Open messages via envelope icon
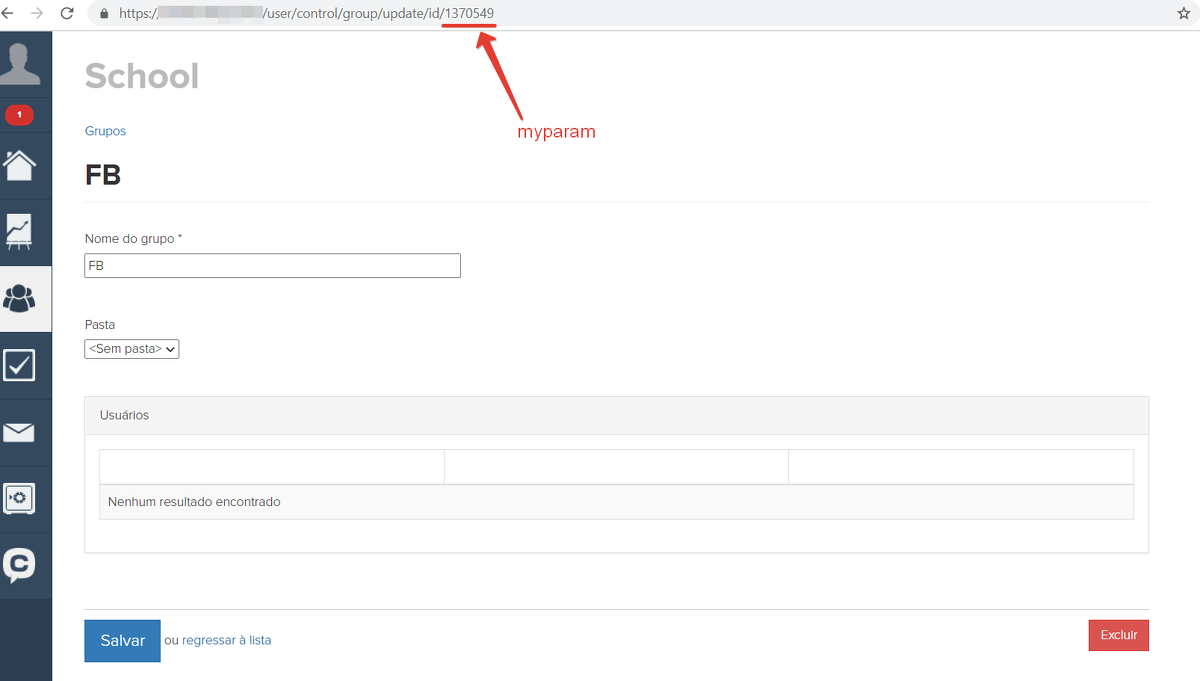Image resolution: width=1200 pixels, height=681 pixels. [20, 432]
